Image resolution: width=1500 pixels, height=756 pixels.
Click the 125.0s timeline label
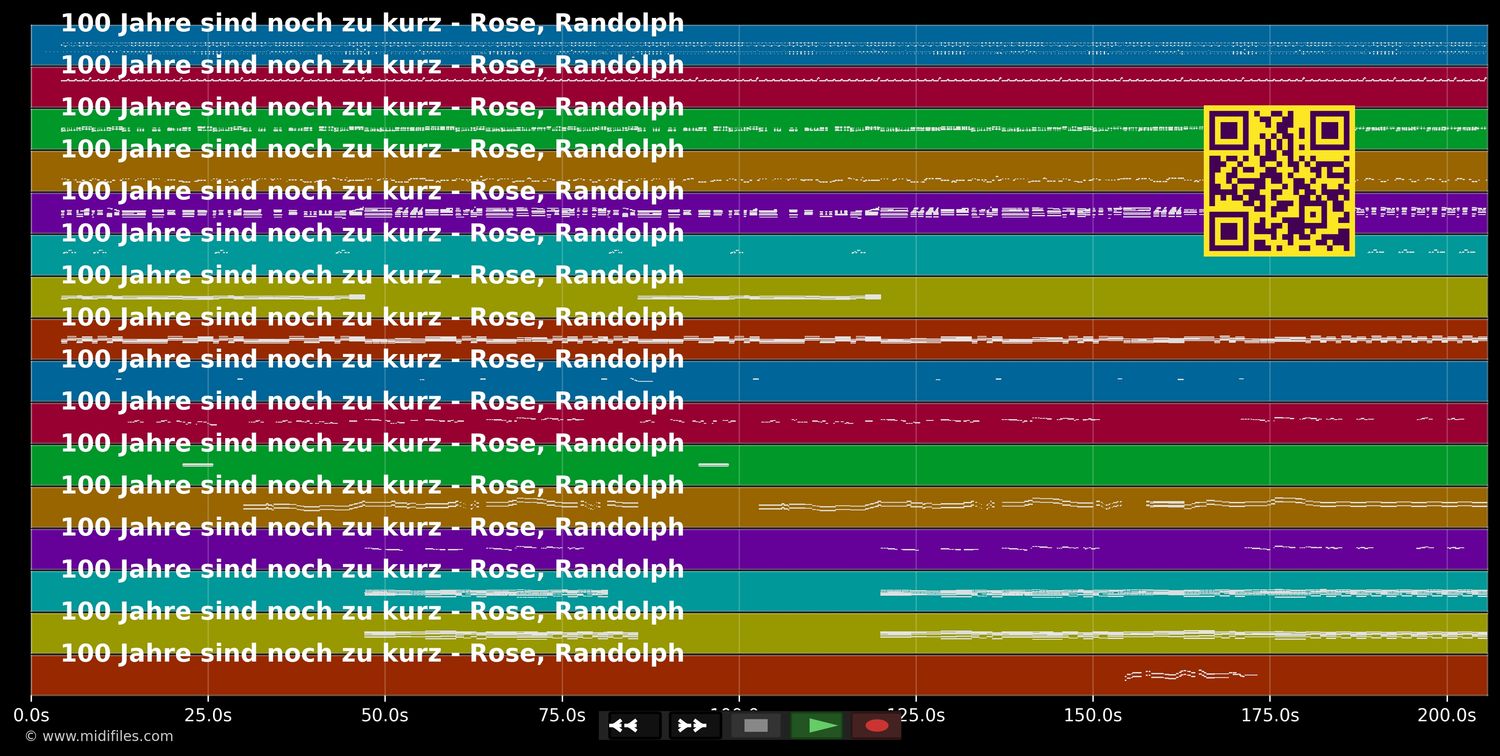[916, 715]
